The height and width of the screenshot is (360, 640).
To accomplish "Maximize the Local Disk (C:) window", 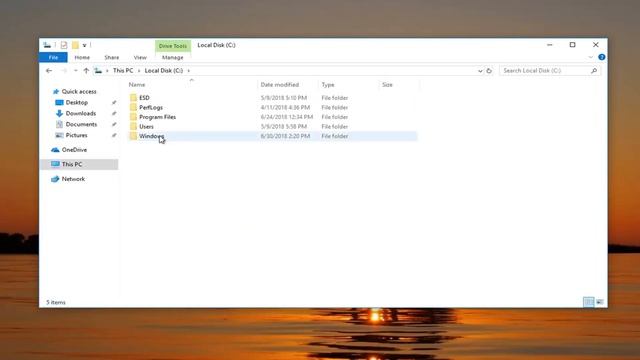I will tap(572, 45).
